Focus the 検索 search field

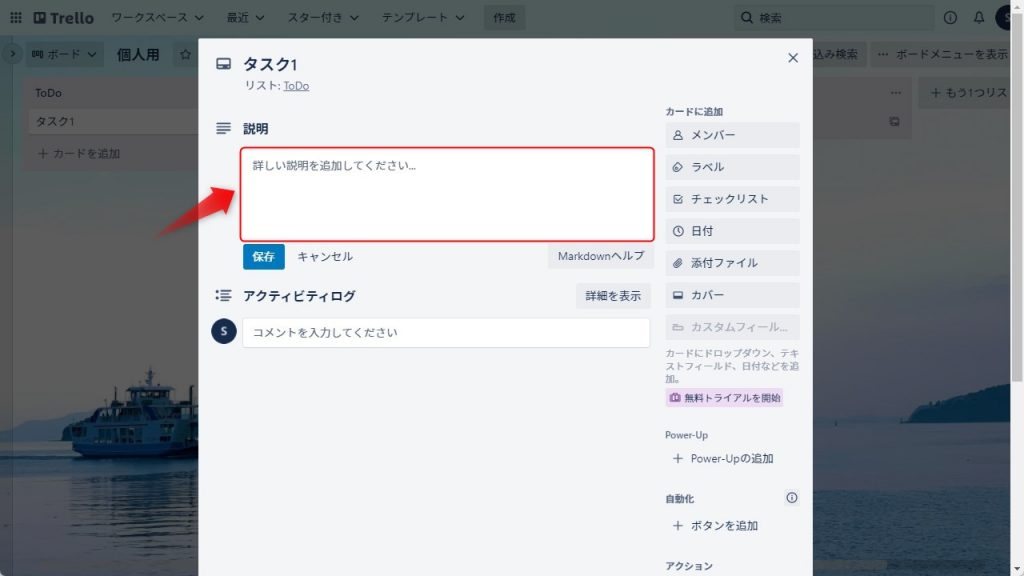click(x=834, y=18)
